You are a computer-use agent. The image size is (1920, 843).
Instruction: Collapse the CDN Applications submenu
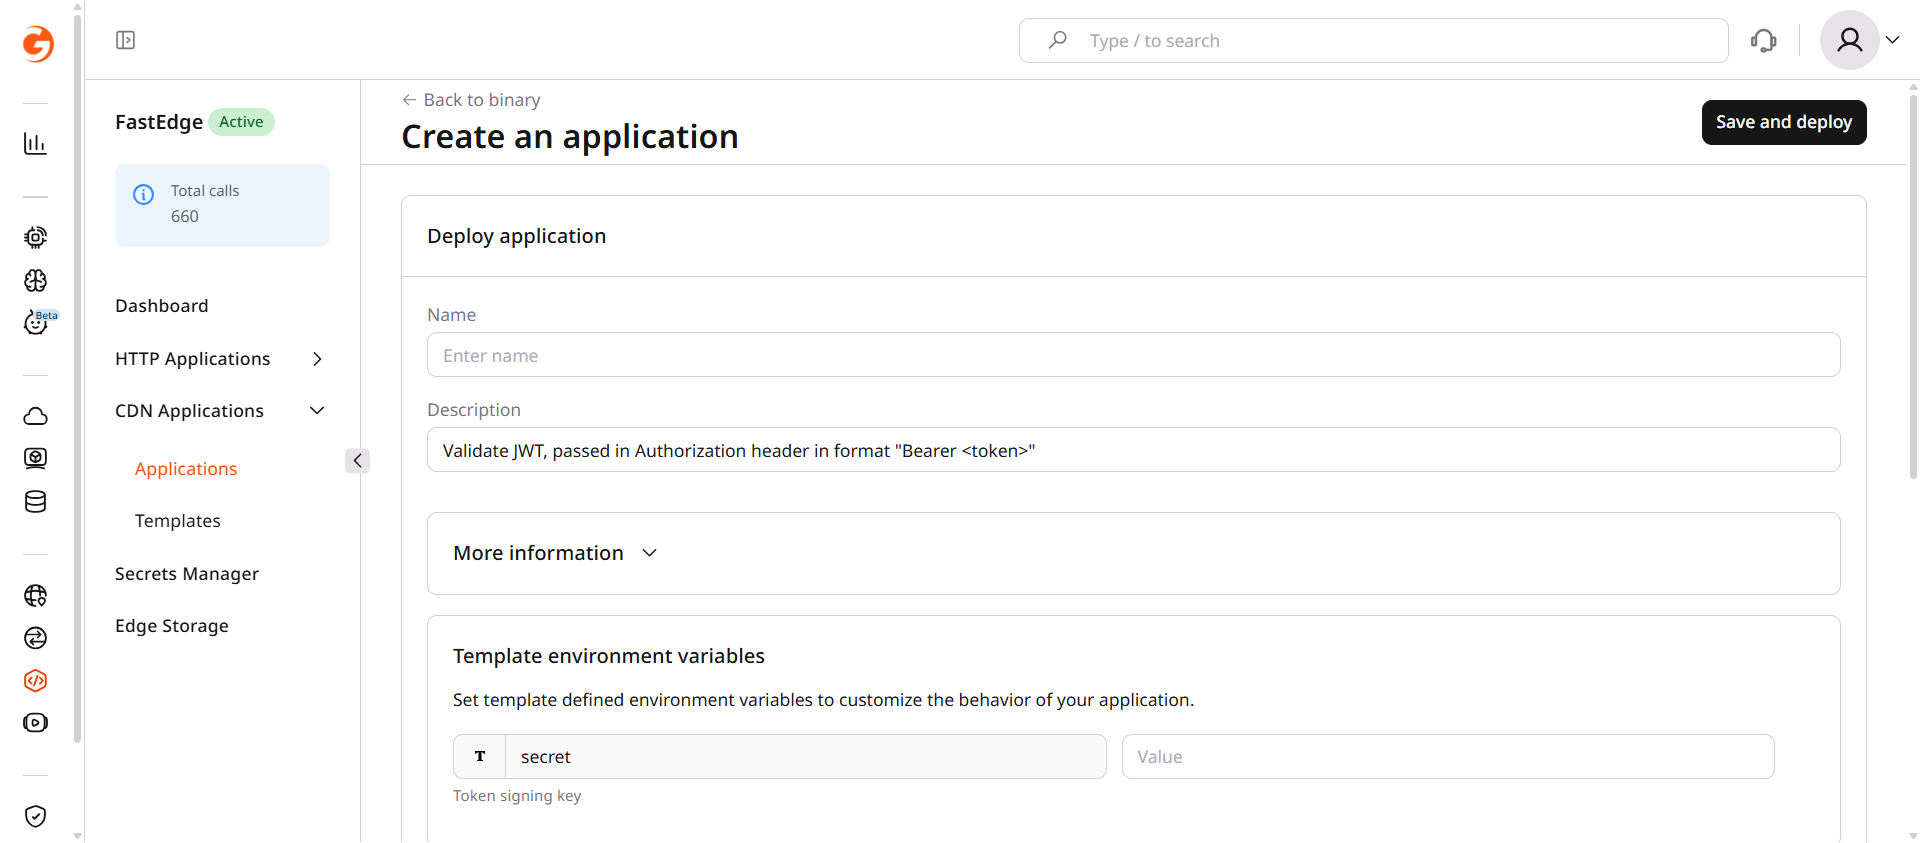coord(317,411)
